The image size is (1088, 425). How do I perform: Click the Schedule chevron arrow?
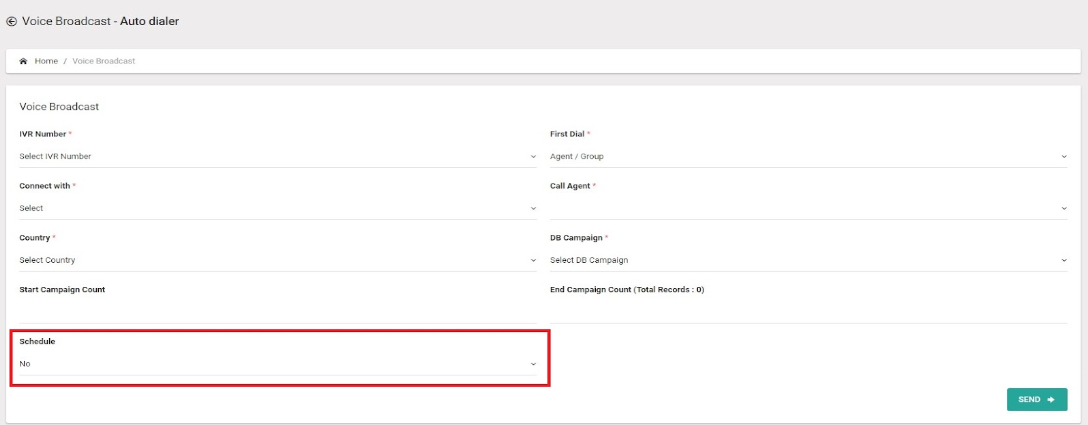tap(533, 364)
